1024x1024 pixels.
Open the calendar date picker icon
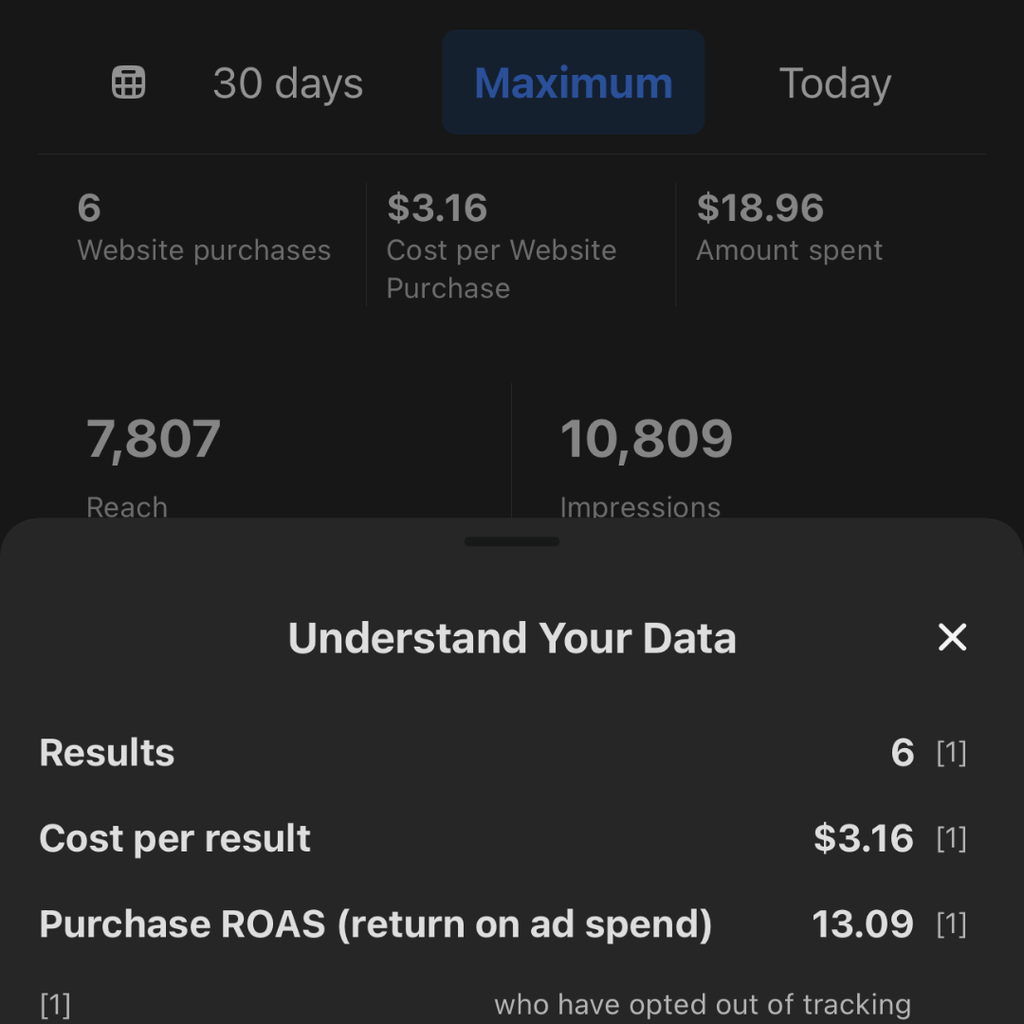coord(128,82)
